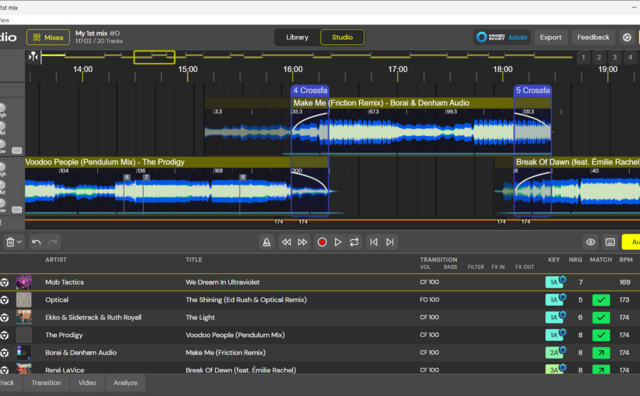
Task: Open the Feedback dialog
Action: [593, 37]
